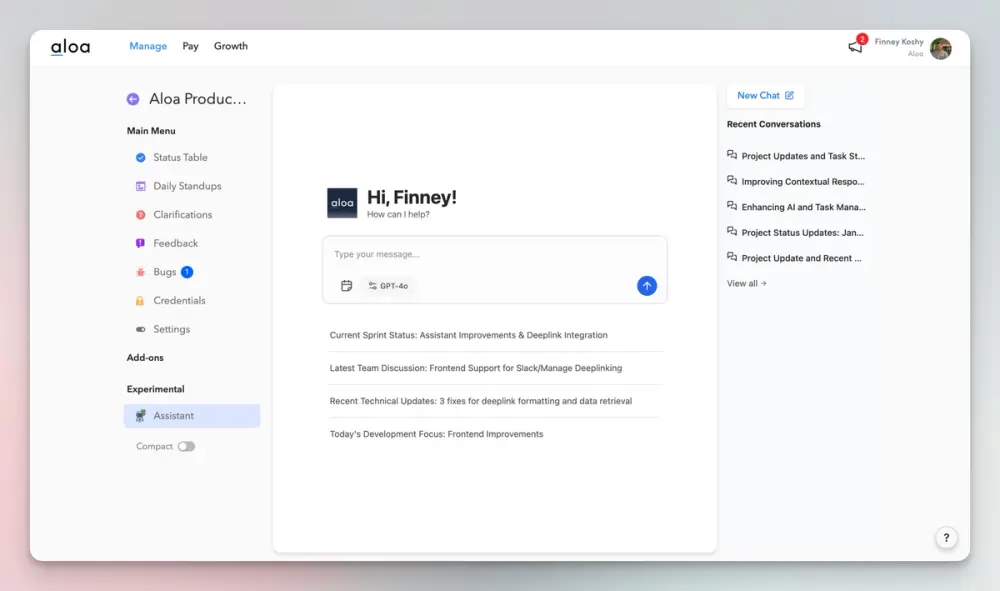Click the aloa assistant logo tile
This screenshot has height=591, width=1000.
(x=342, y=203)
